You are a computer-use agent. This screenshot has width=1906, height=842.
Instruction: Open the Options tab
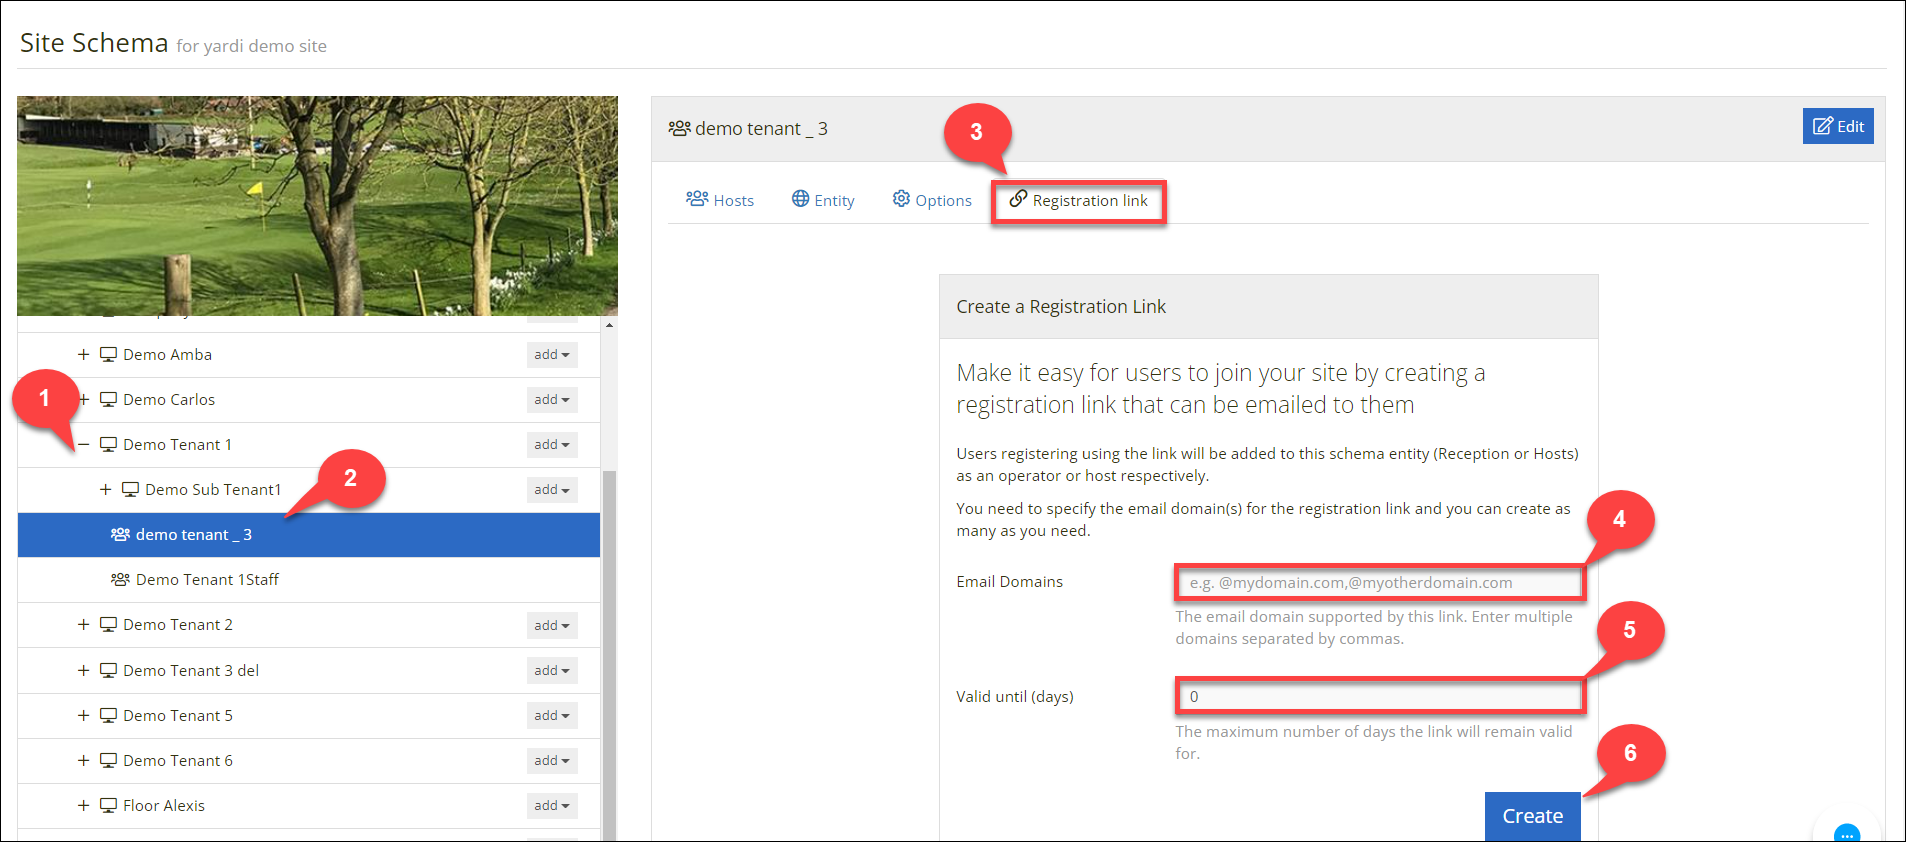[932, 200]
